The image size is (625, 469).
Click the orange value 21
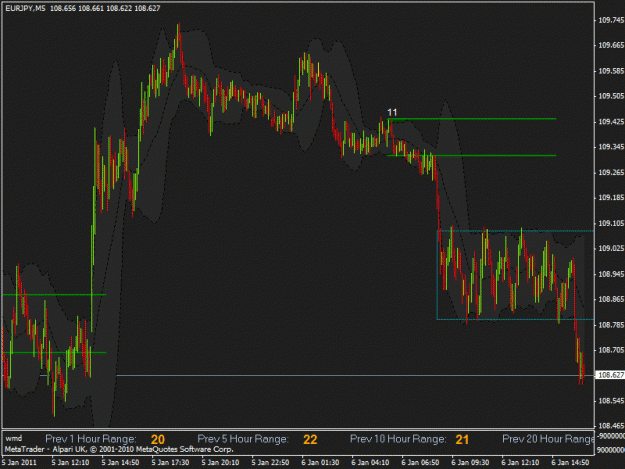(462, 440)
